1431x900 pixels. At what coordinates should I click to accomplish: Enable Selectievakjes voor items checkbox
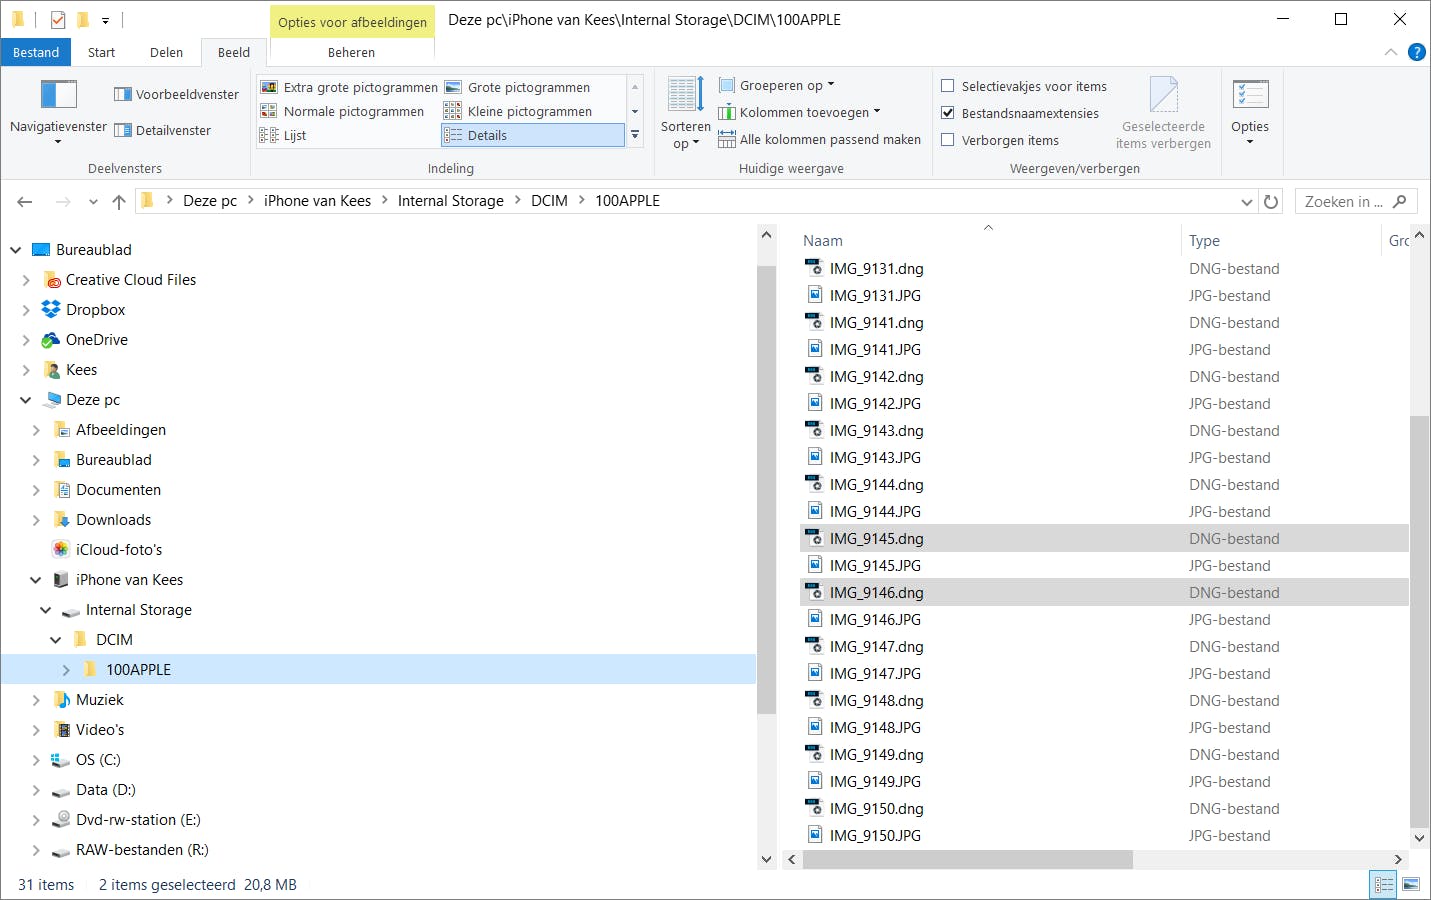[x=948, y=86]
